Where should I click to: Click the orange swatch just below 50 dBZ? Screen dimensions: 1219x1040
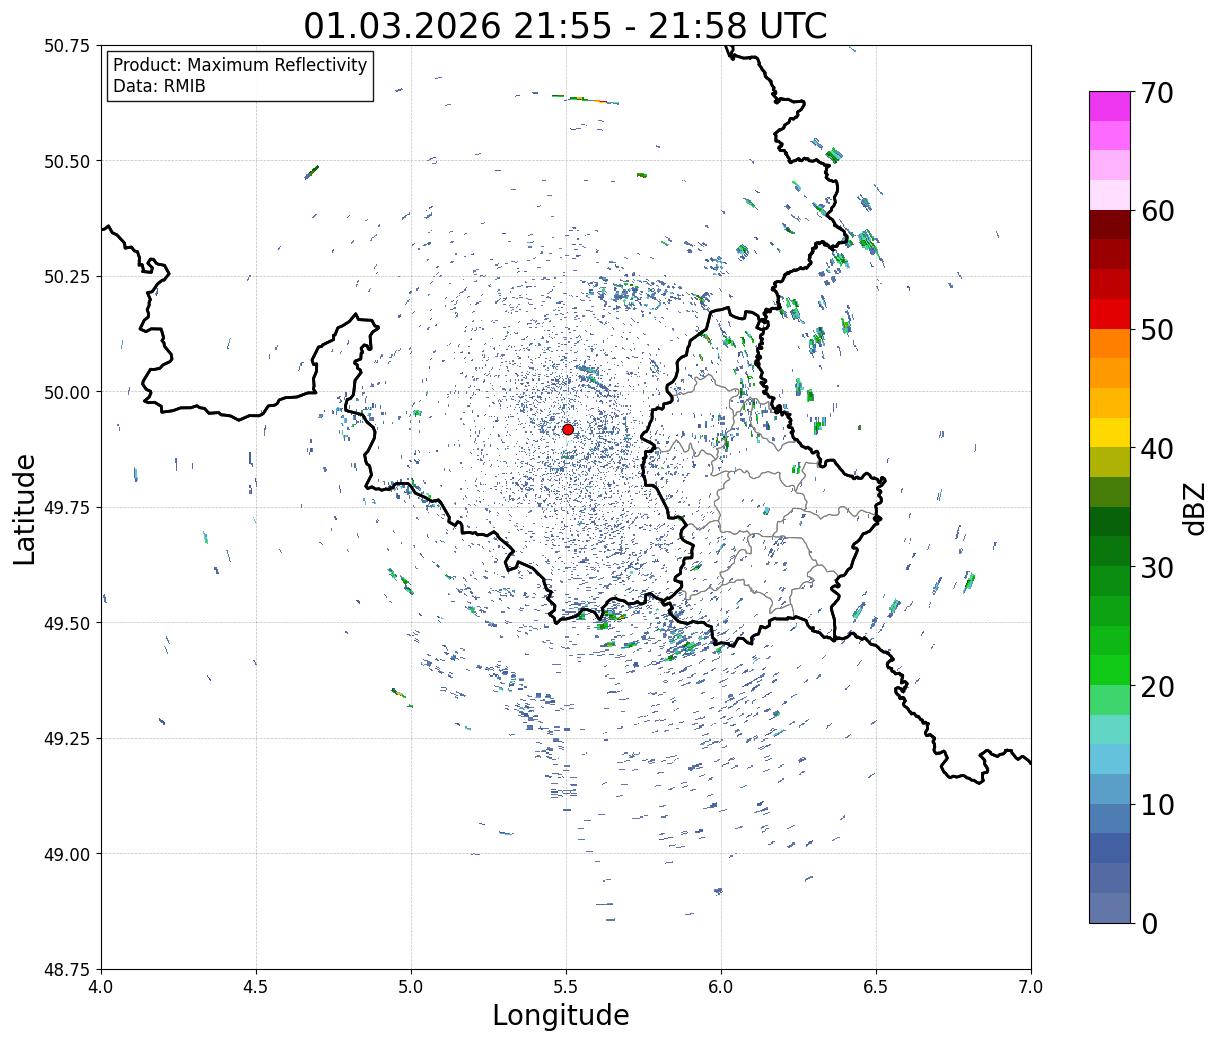point(1110,344)
